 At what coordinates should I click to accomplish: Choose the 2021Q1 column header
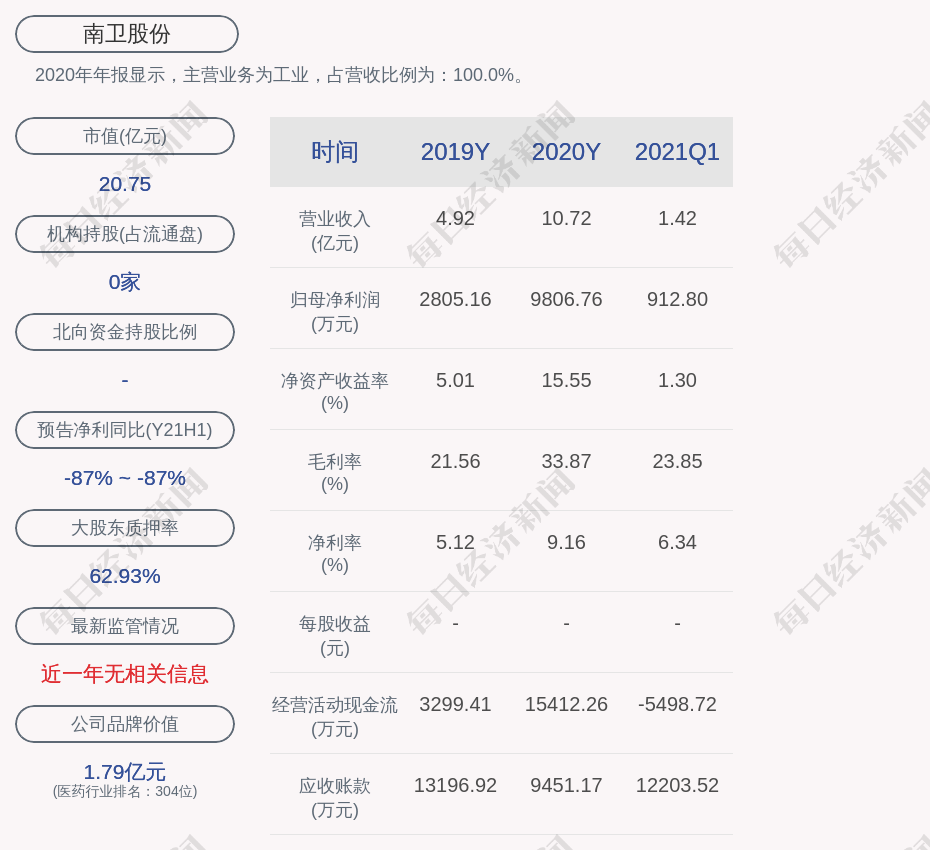pyautogui.click(x=677, y=152)
